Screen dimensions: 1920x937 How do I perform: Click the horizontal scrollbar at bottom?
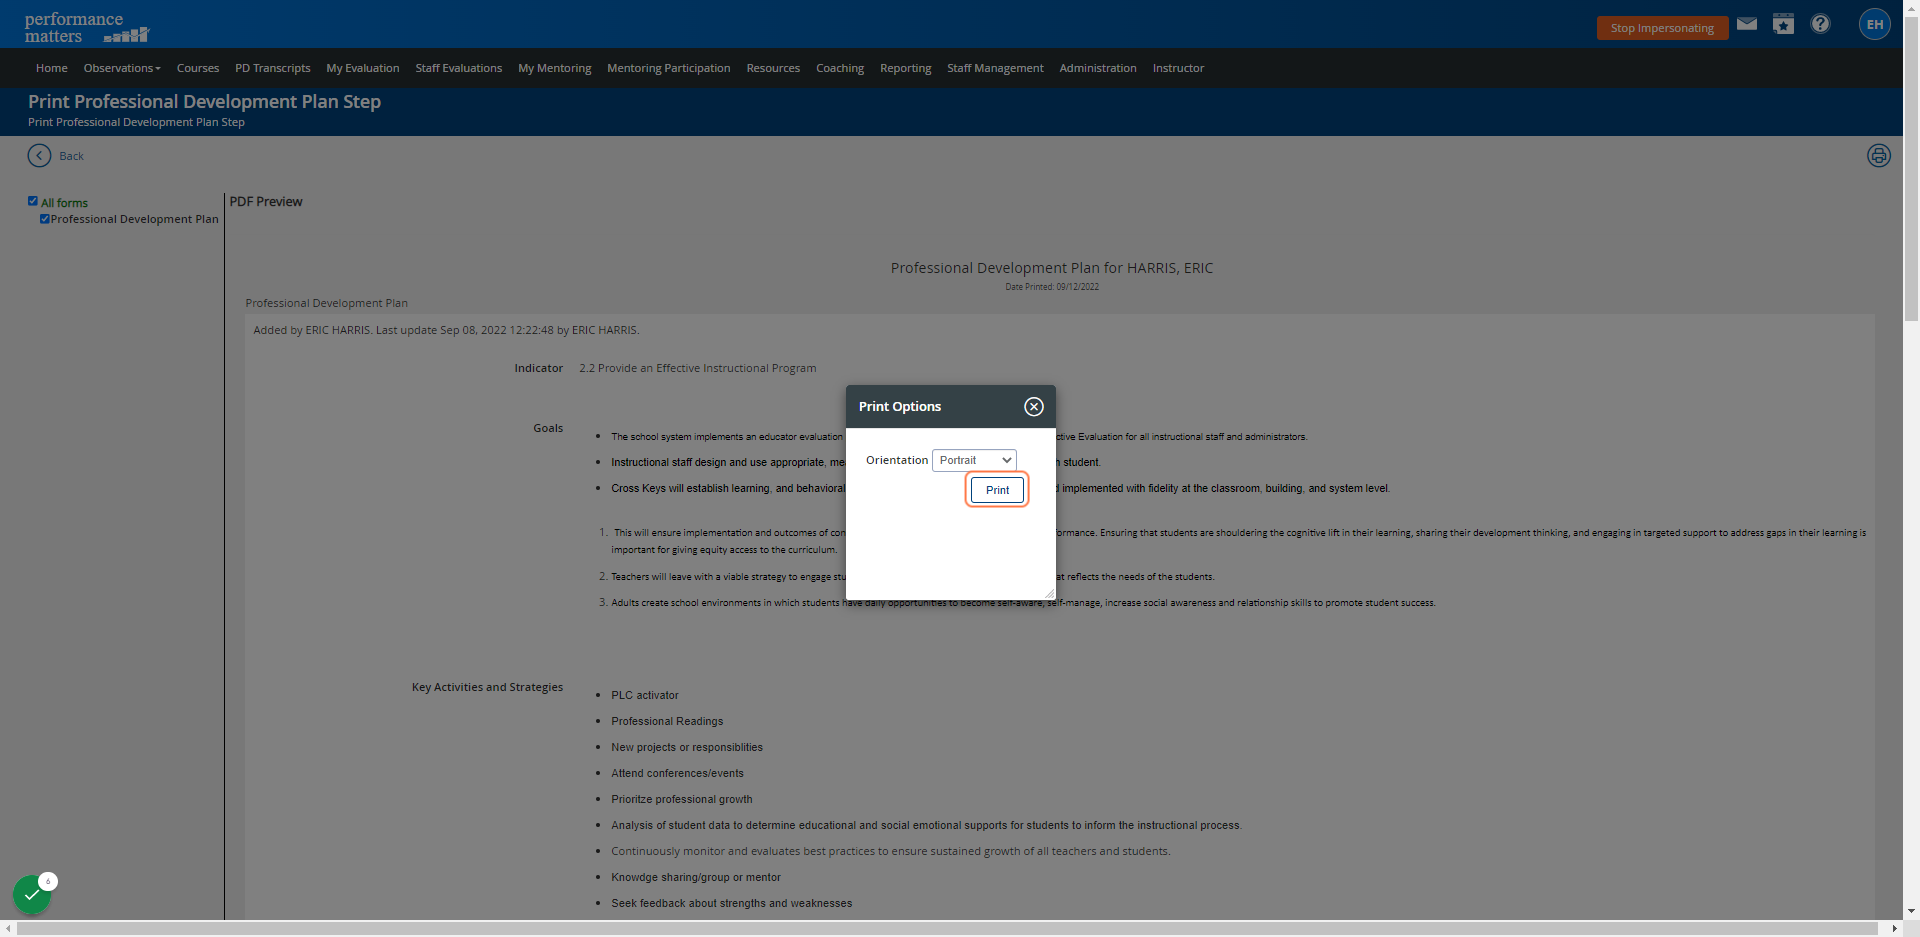point(947,929)
